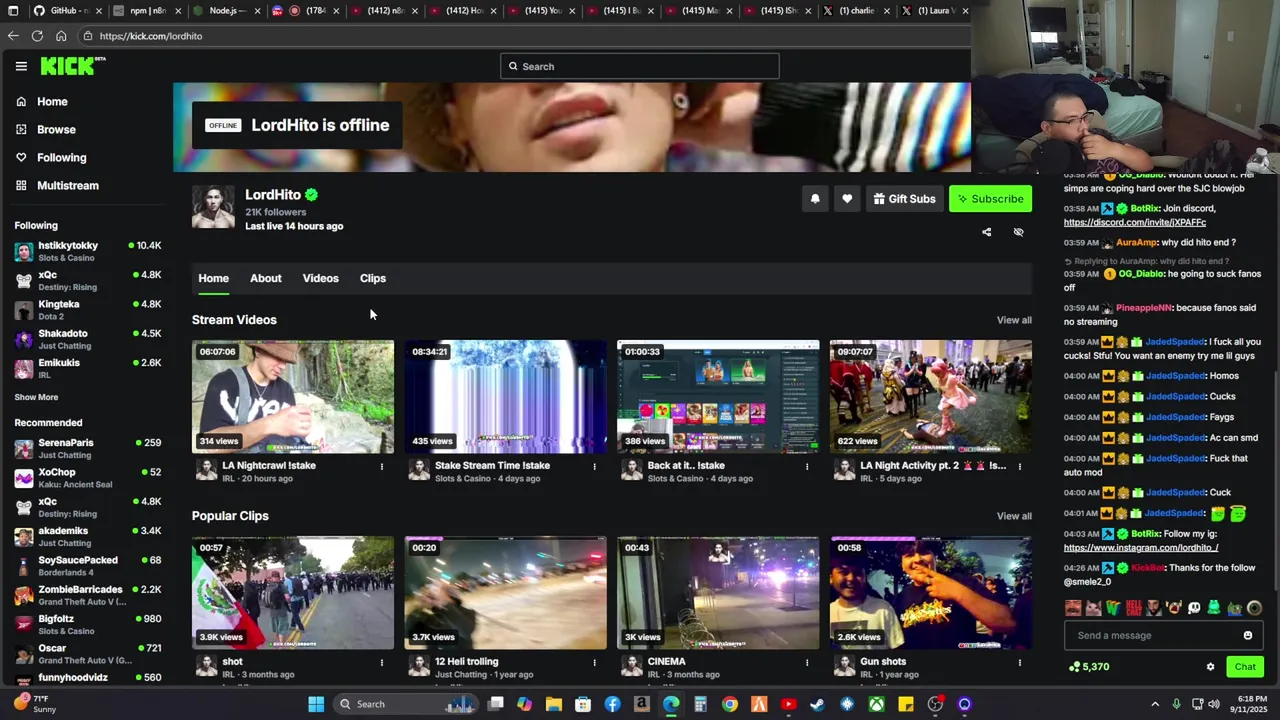This screenshot has height=720, width=1280.
Task: Open Steam from taskbar
Action: pos(818,704)
